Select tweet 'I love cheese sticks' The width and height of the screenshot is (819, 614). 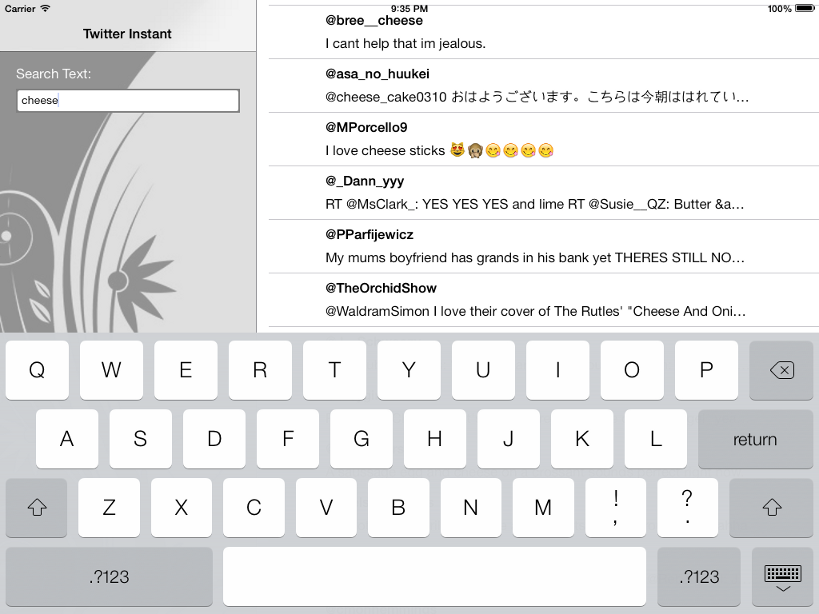pyautogui.click(x=439, y=150)
